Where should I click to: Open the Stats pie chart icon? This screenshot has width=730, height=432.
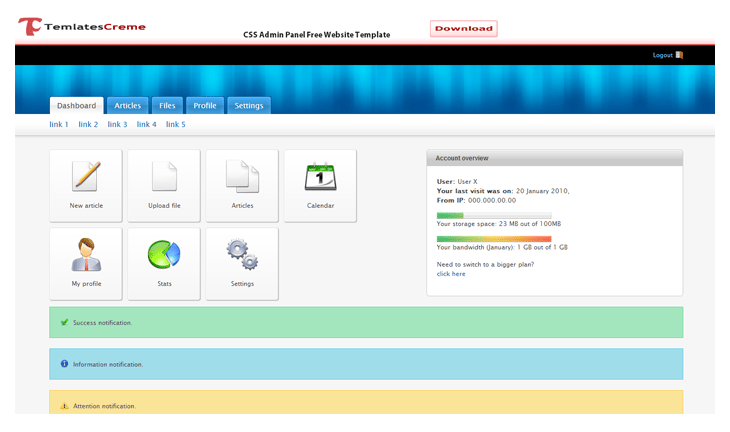pyautogui.click(x=164, y=254)
